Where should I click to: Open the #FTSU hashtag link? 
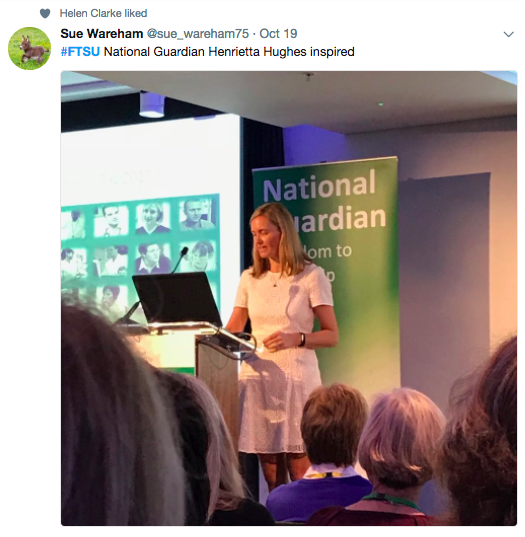pyautogui.click(x=80, y=52)
